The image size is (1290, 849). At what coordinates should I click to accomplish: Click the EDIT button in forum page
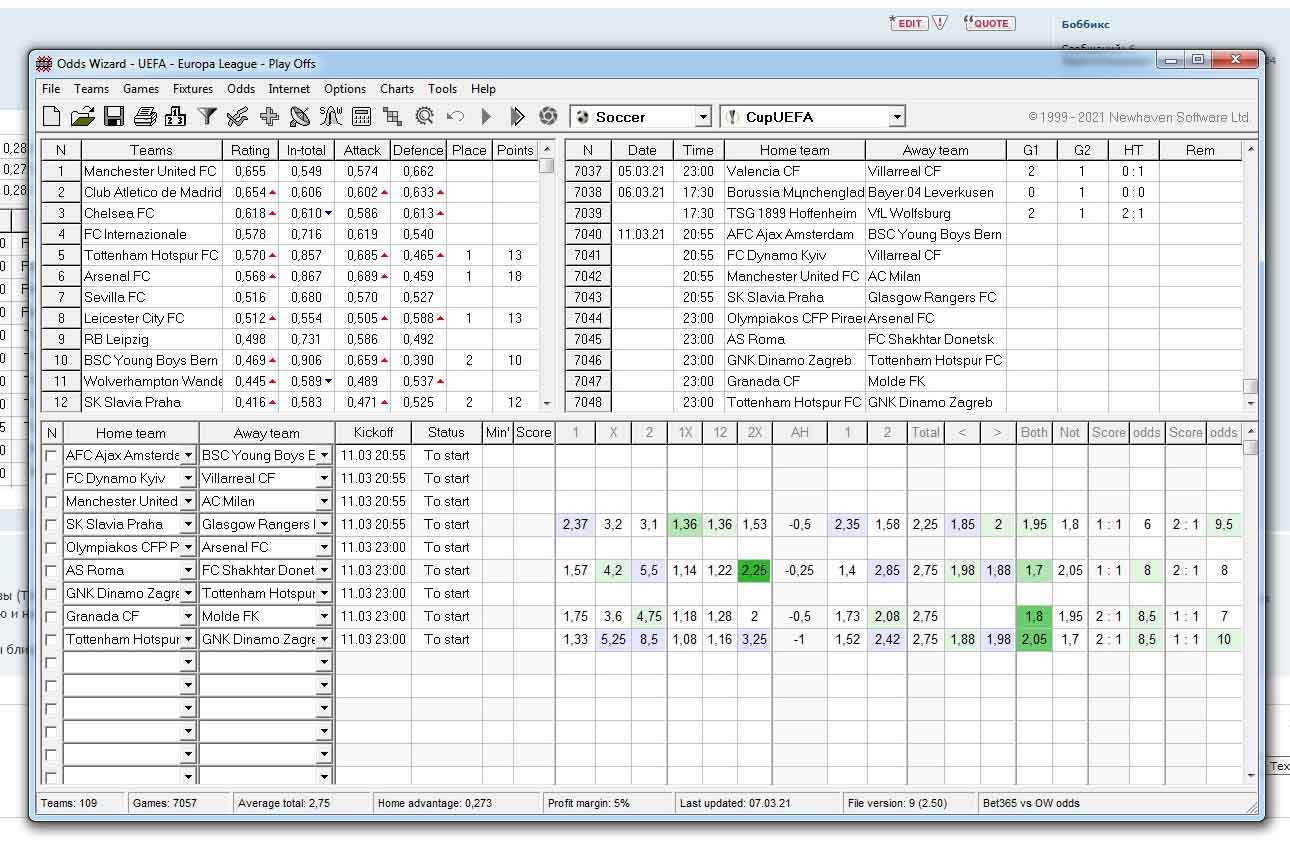click(x=909, y=23)
